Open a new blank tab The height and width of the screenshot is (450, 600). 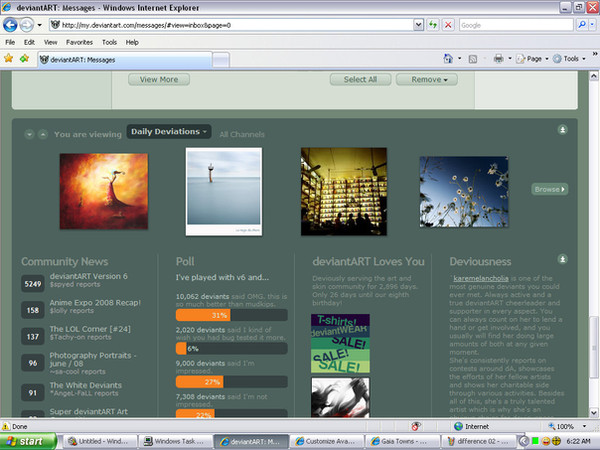click(x=221, y=60)
